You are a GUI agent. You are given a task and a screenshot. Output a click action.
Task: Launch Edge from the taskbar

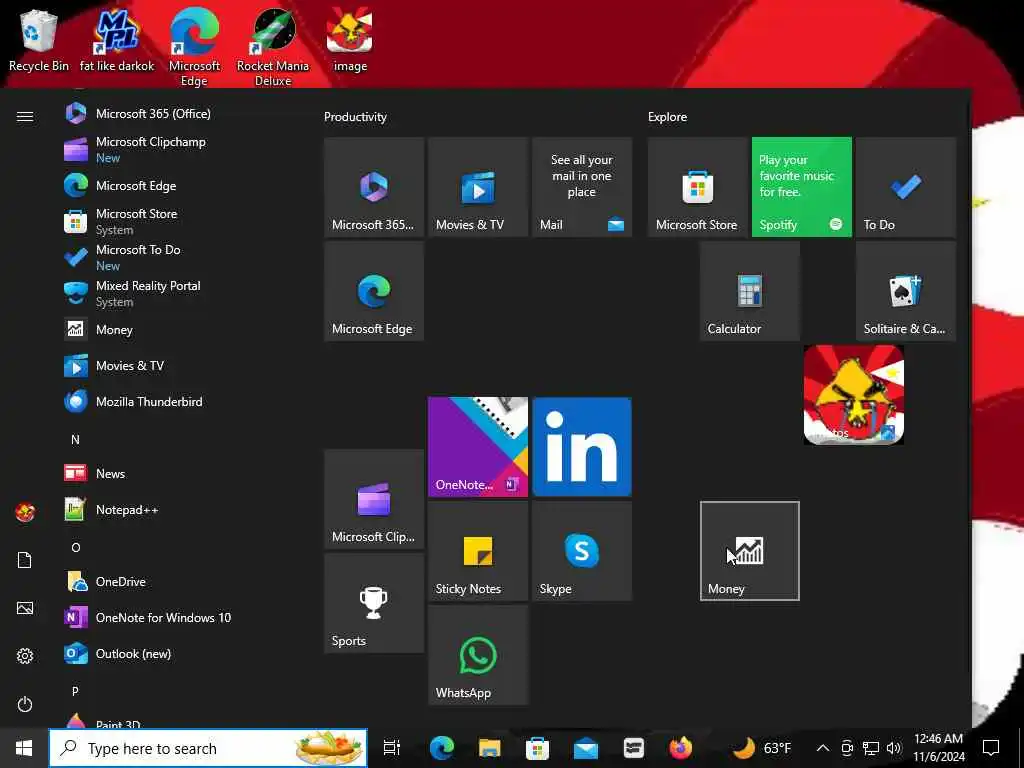pos(442,748)
